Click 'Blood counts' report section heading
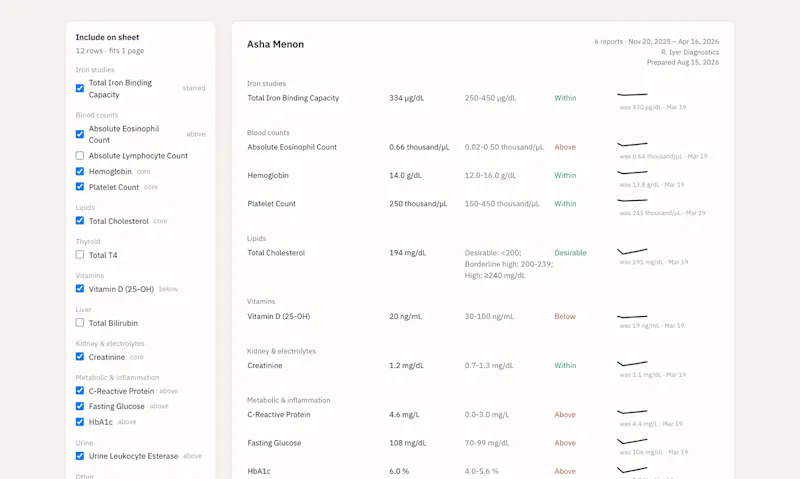The image size is (800, 479). tap(268, 133)
